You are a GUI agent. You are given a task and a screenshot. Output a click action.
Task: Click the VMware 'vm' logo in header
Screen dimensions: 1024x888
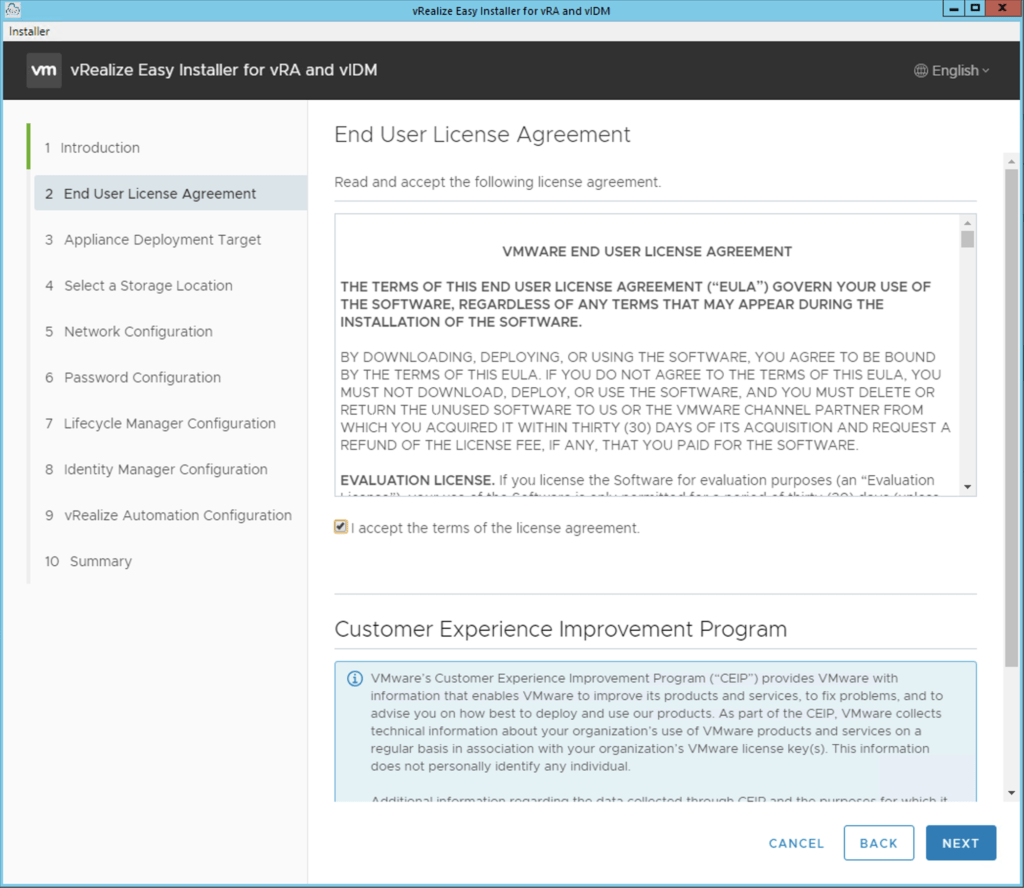[x=44, y=71]
